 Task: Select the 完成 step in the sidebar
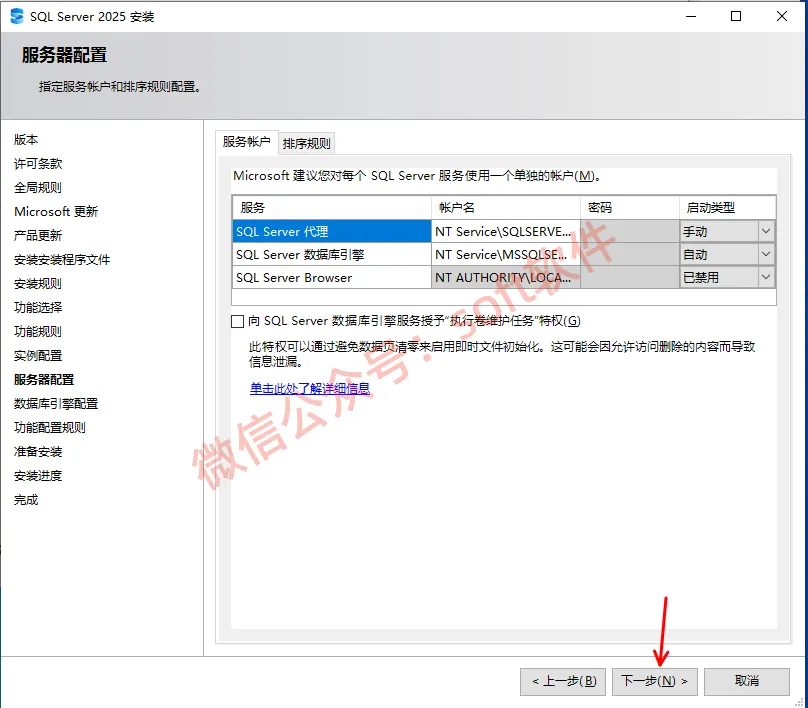[x=26, y=500]
